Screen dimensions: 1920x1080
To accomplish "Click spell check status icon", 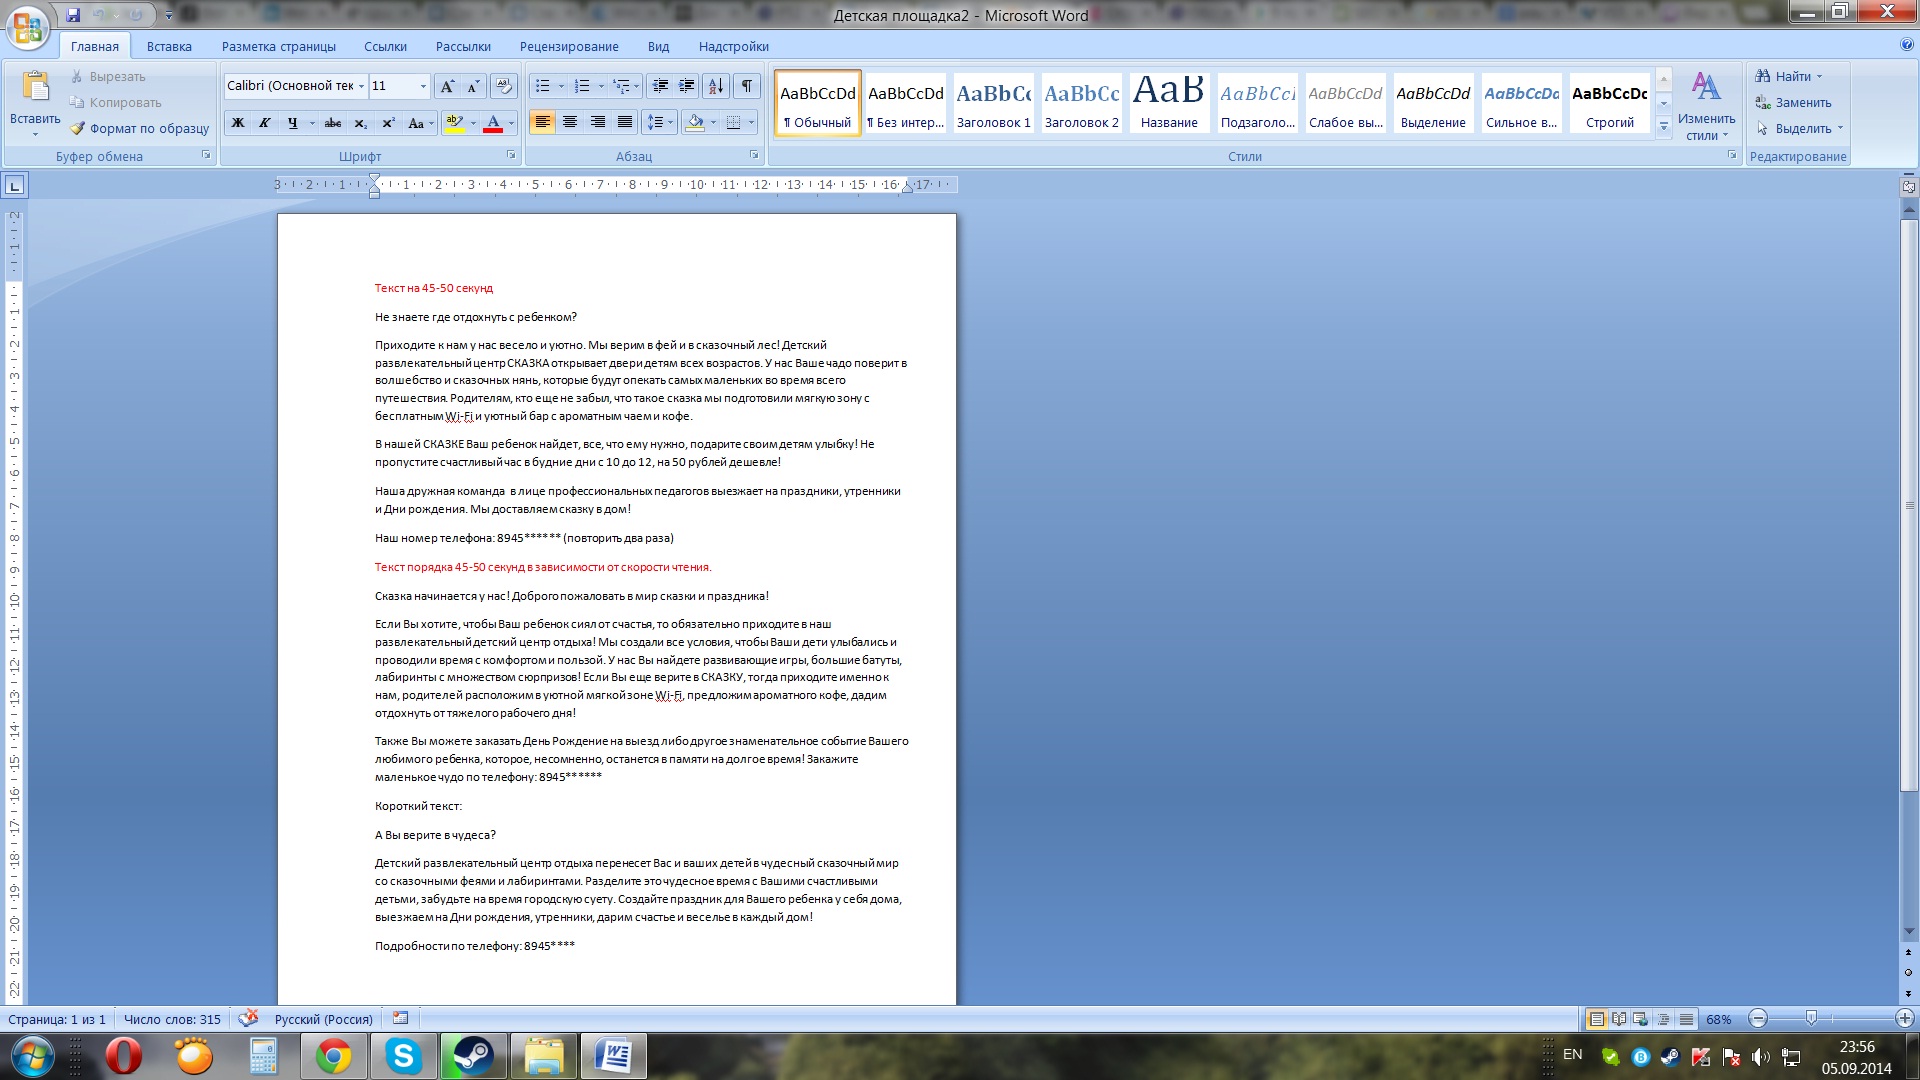I will [x=248, y=1018].
